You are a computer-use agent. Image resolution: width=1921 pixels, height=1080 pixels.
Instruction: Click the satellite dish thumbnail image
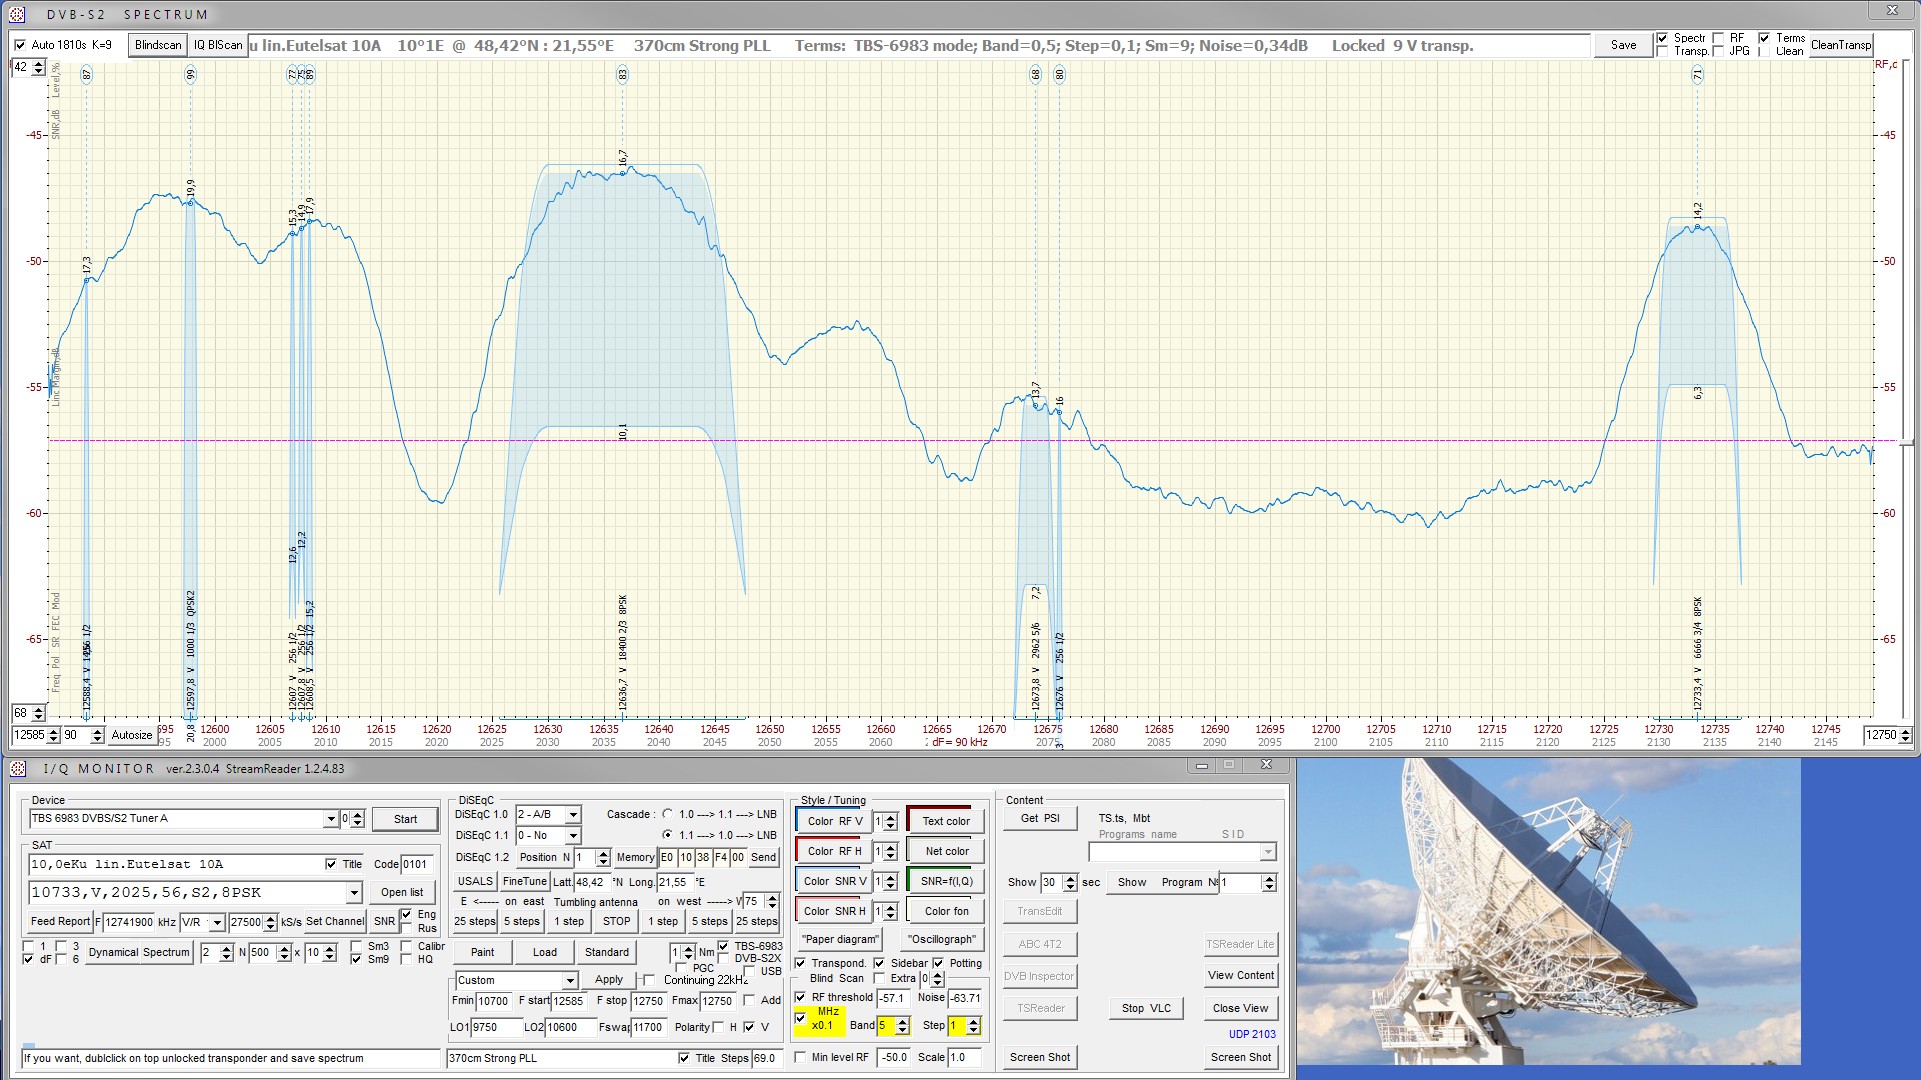(1548, 911)
